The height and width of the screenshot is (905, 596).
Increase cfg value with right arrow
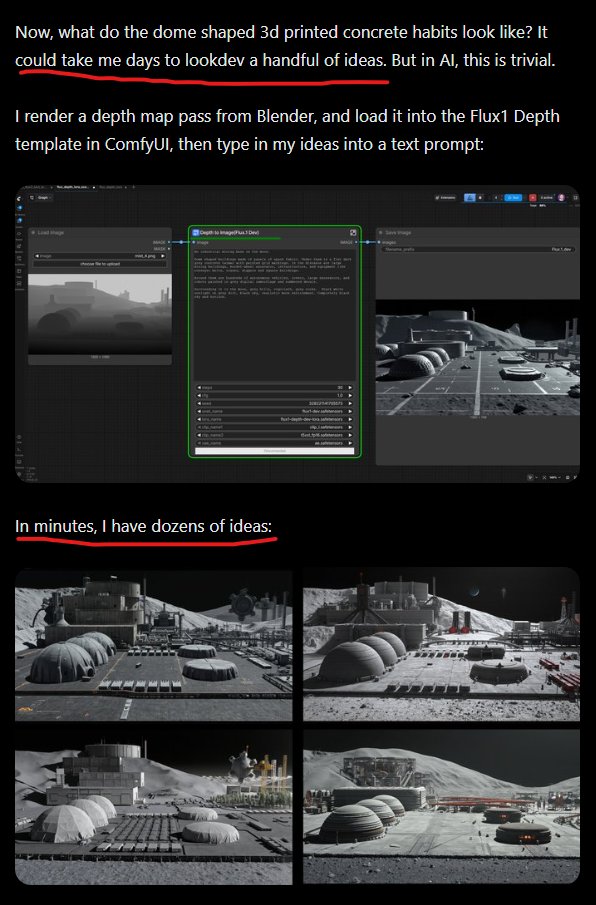[350, 395]
